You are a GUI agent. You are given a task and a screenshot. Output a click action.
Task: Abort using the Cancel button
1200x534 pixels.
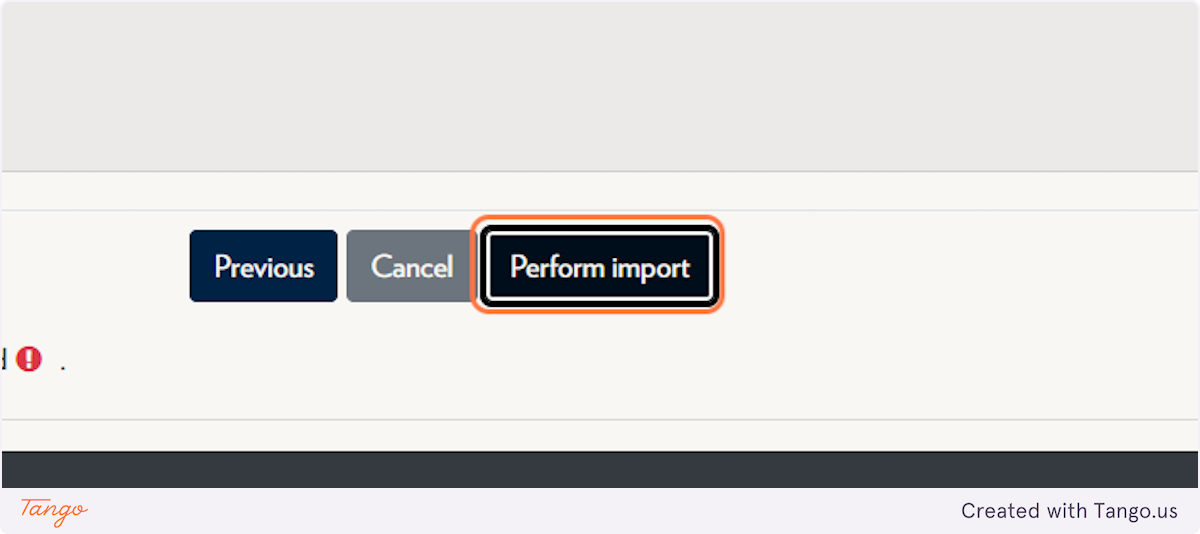coord(412,266)
